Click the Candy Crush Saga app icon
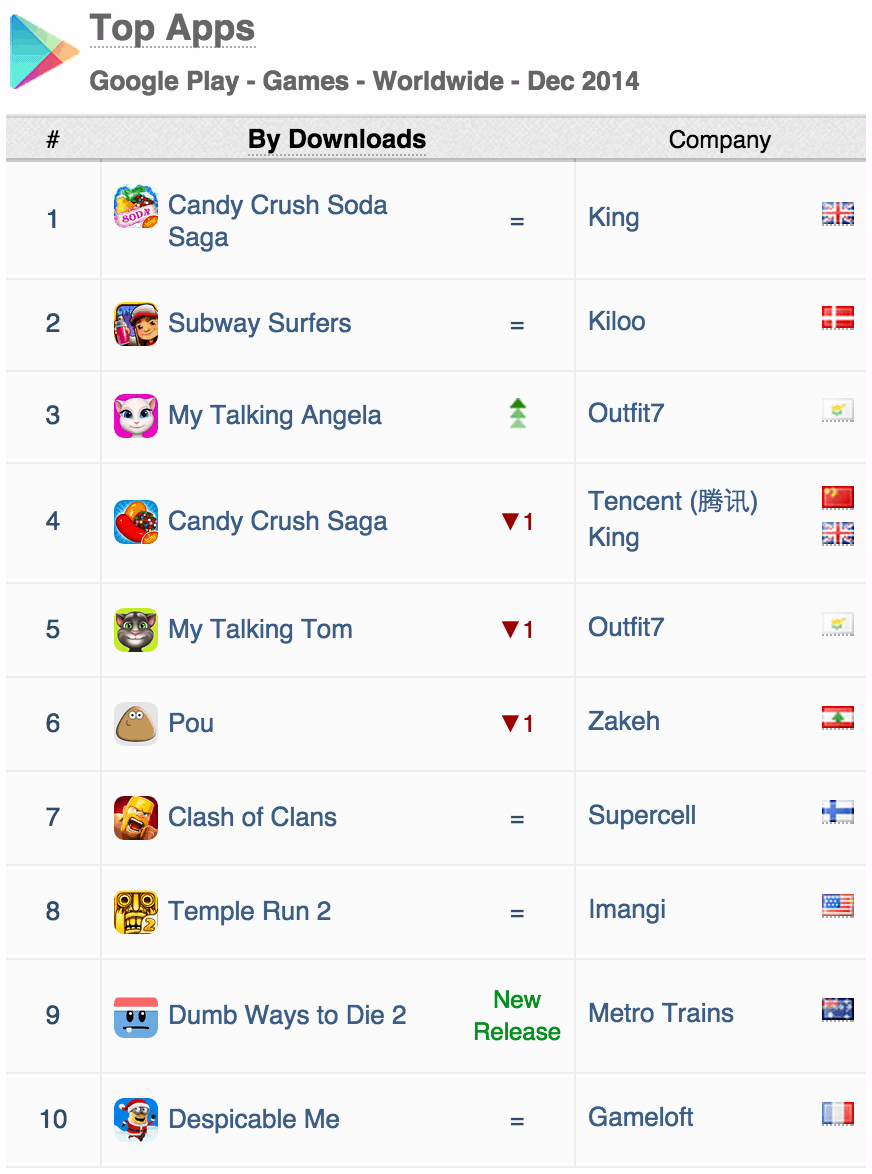 click(136, 522)
